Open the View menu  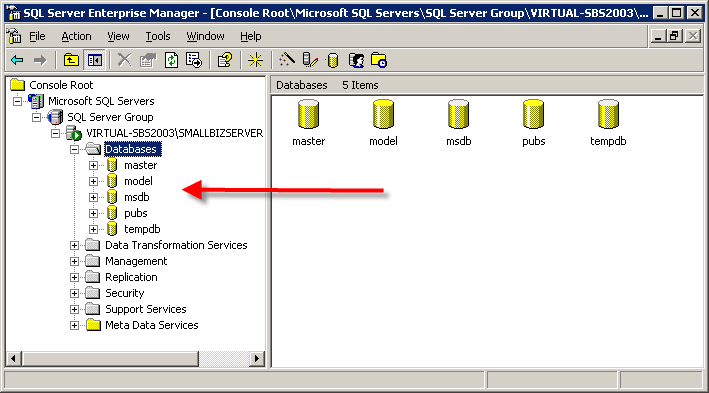(x=118, y=36)
